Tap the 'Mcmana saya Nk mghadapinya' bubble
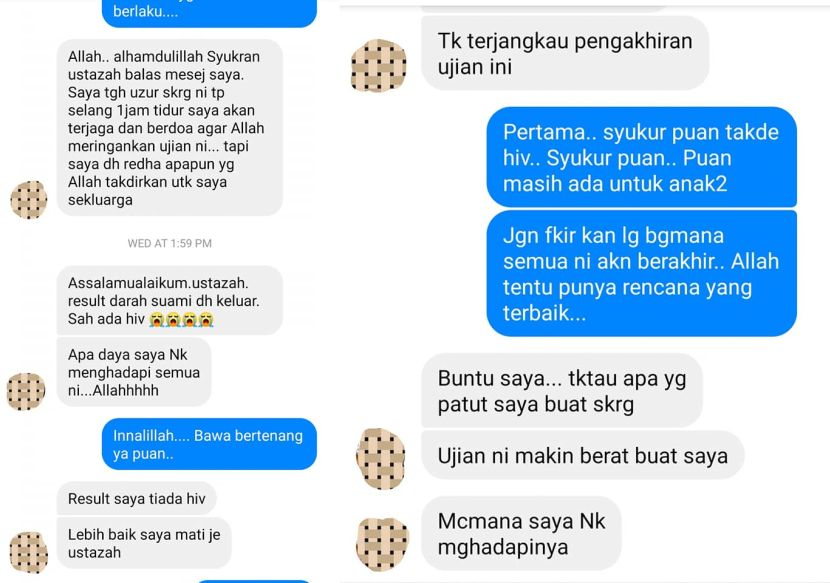Screen dimensions: 830x583 coord(521,534)
